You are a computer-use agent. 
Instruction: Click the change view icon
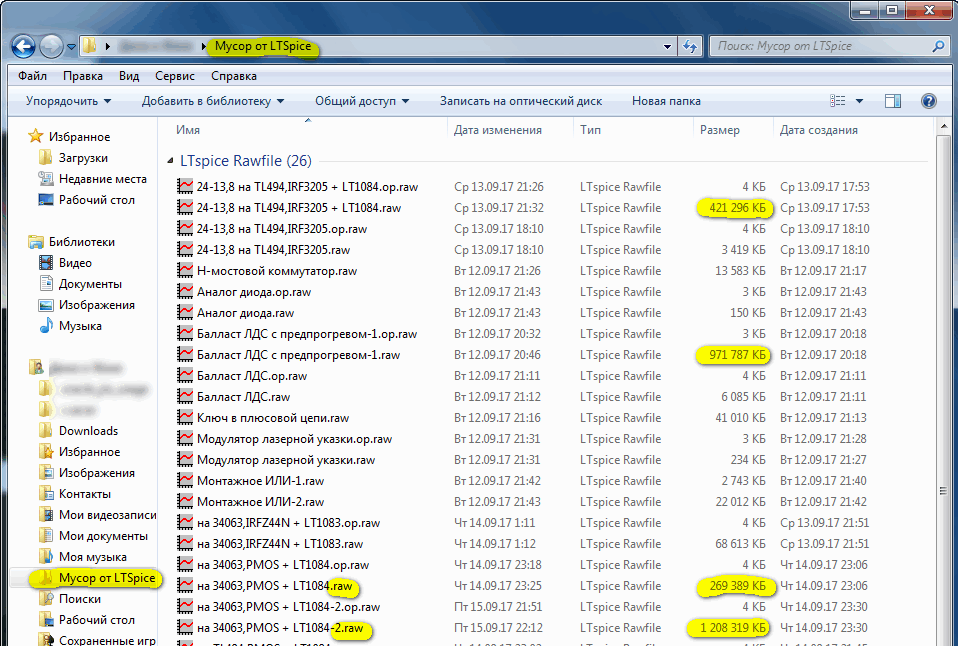click(838, 101)
